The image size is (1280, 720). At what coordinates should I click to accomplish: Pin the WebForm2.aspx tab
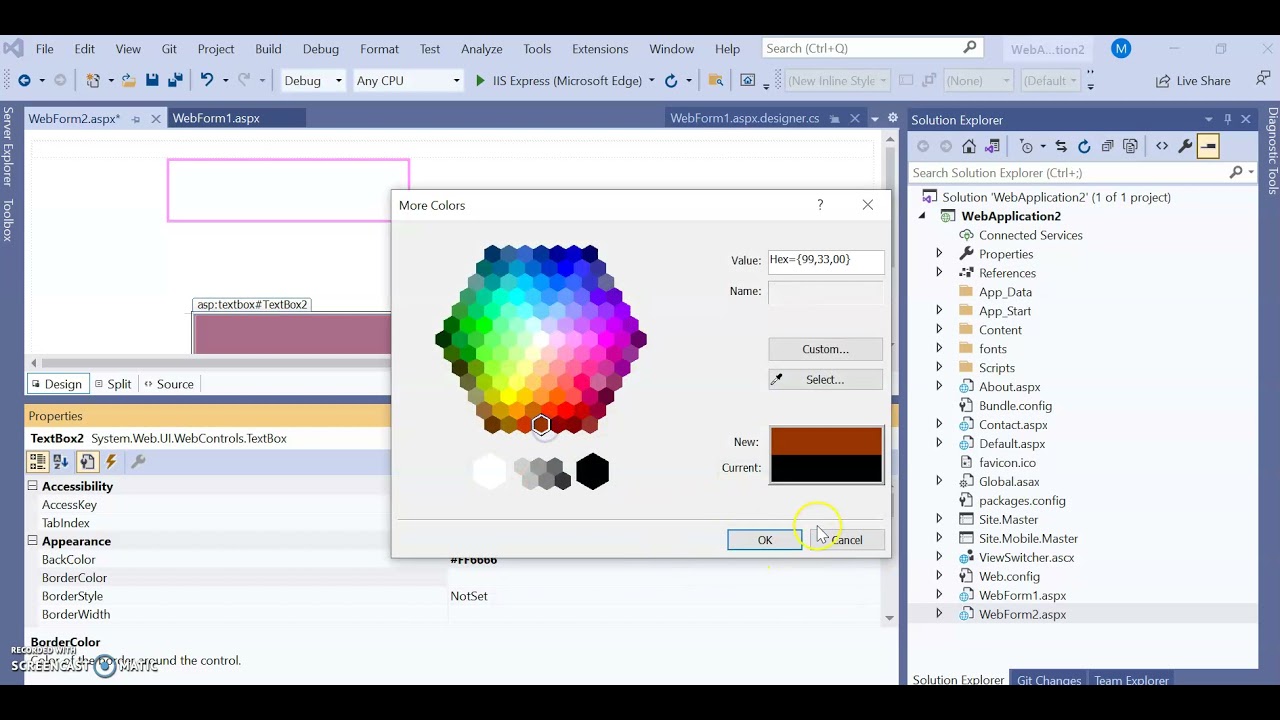click(136, 119)
